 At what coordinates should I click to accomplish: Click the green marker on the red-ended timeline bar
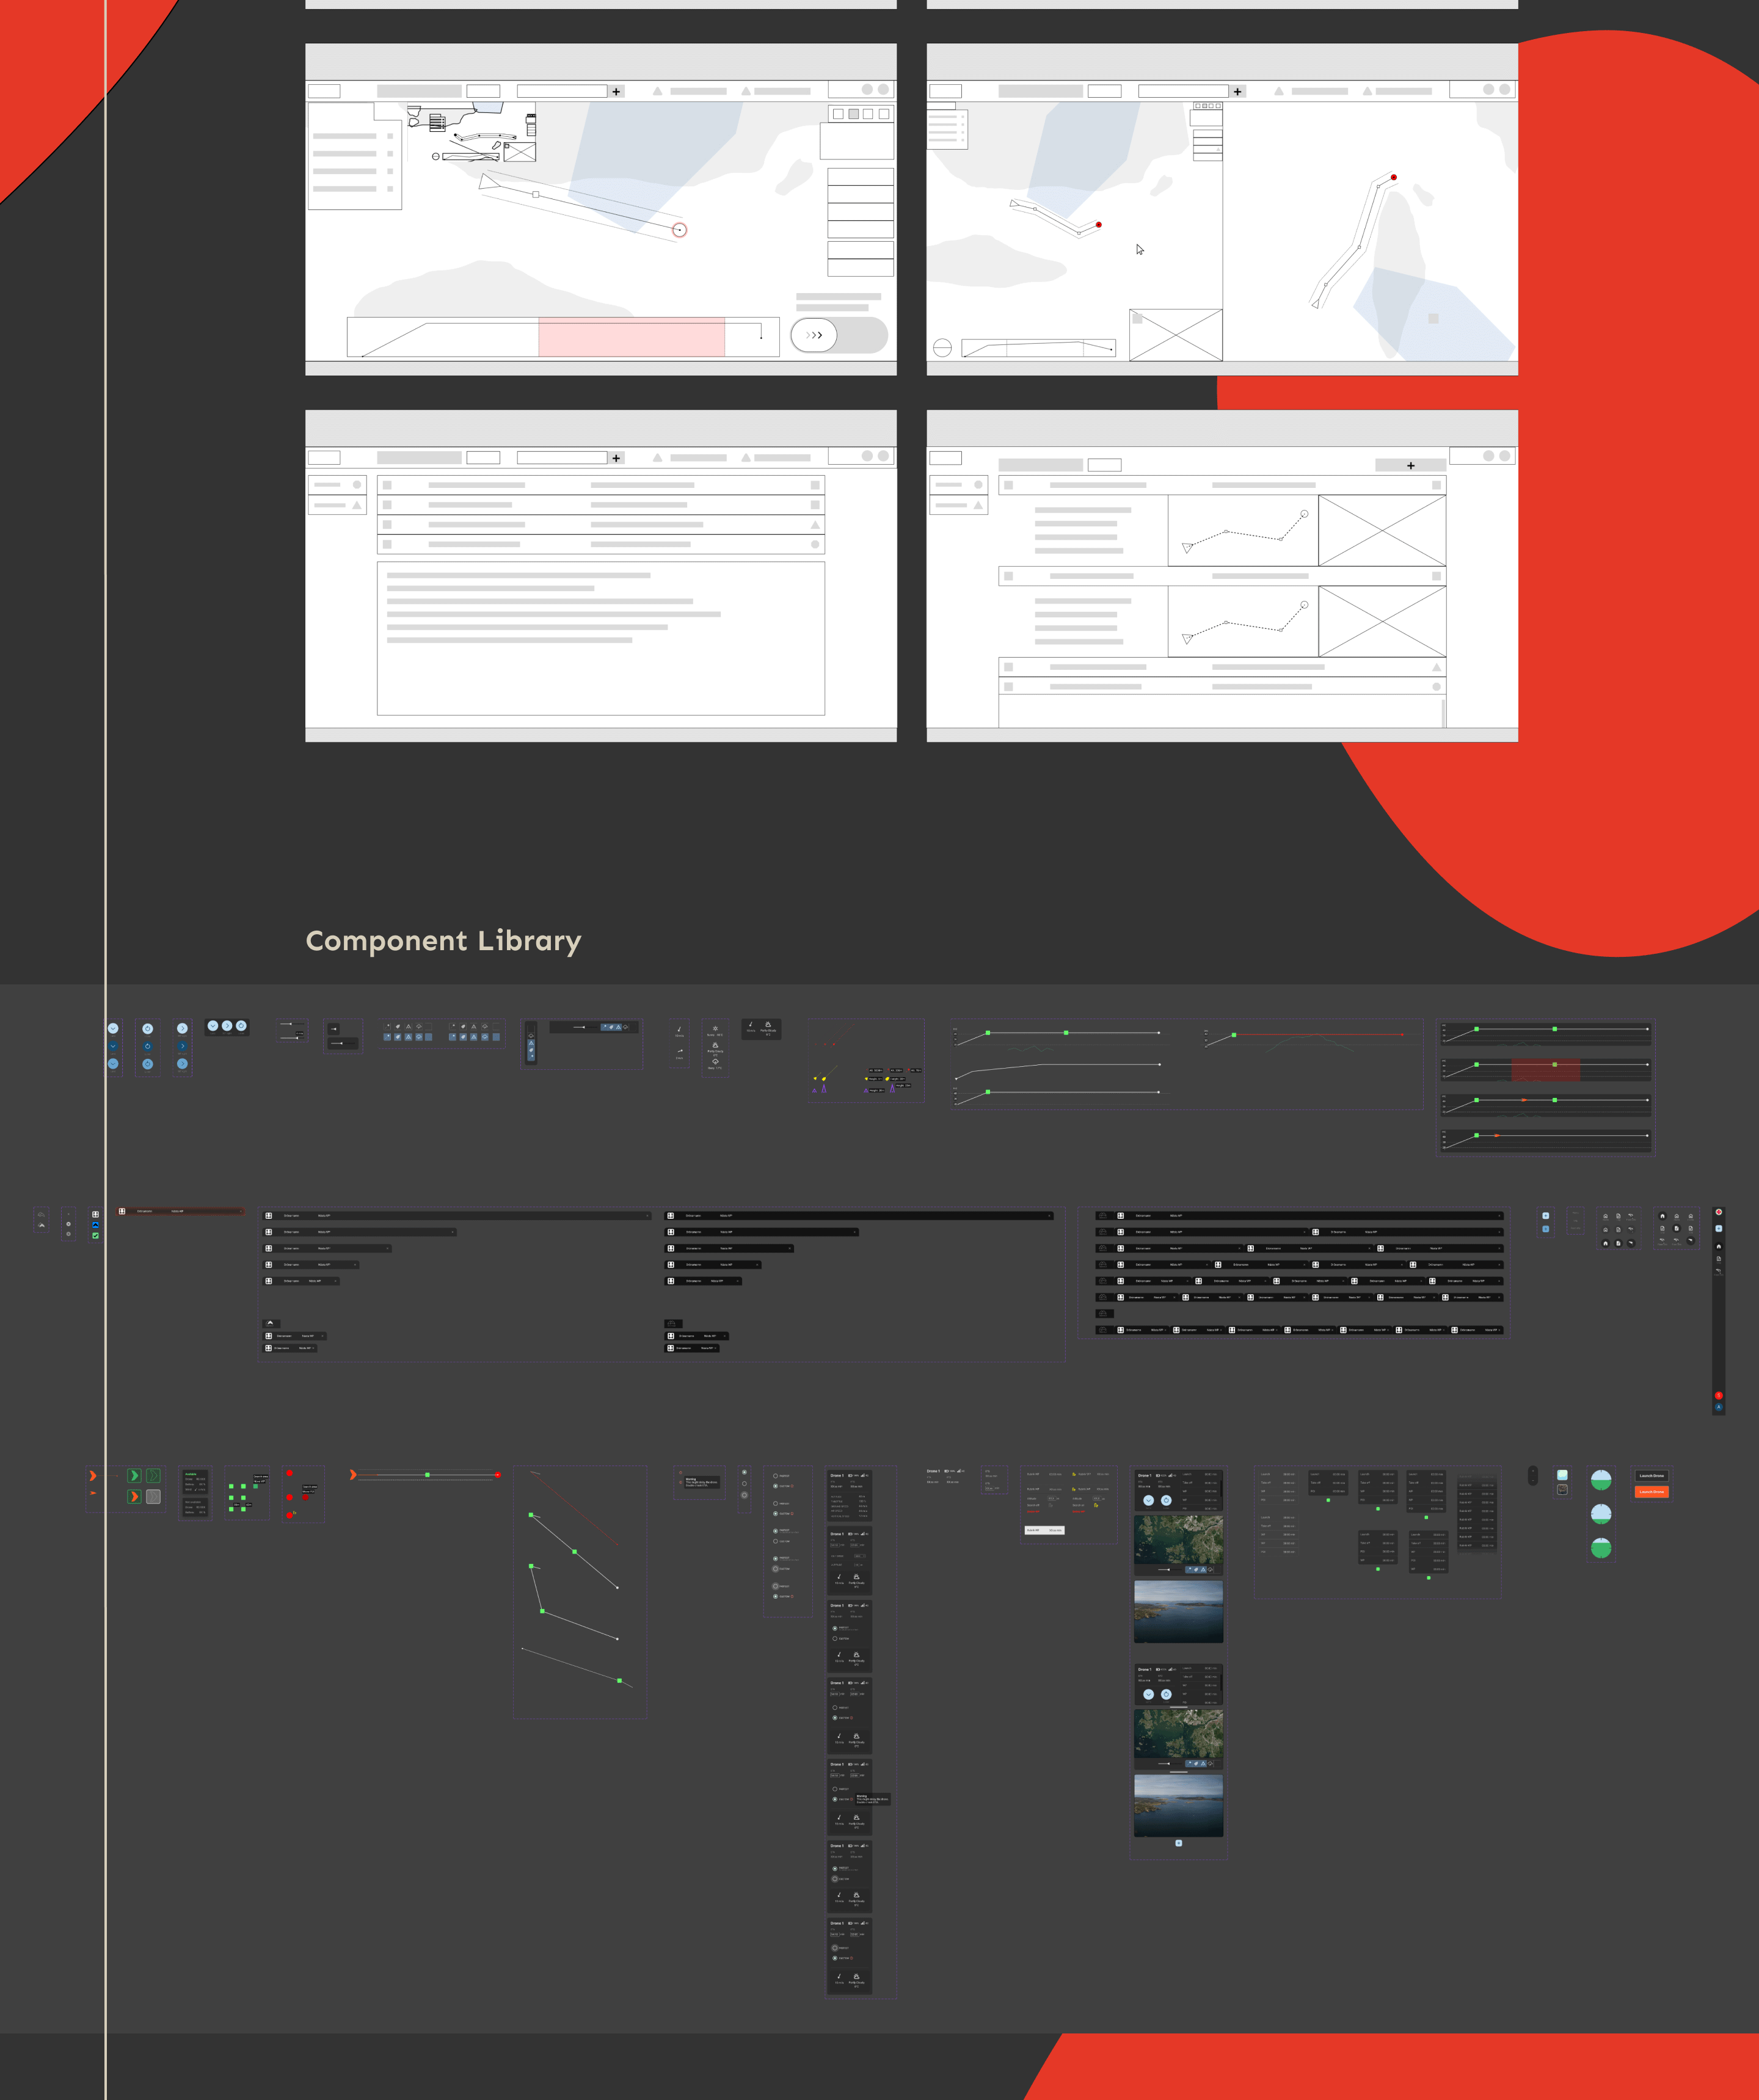(x=428, y=1475)
